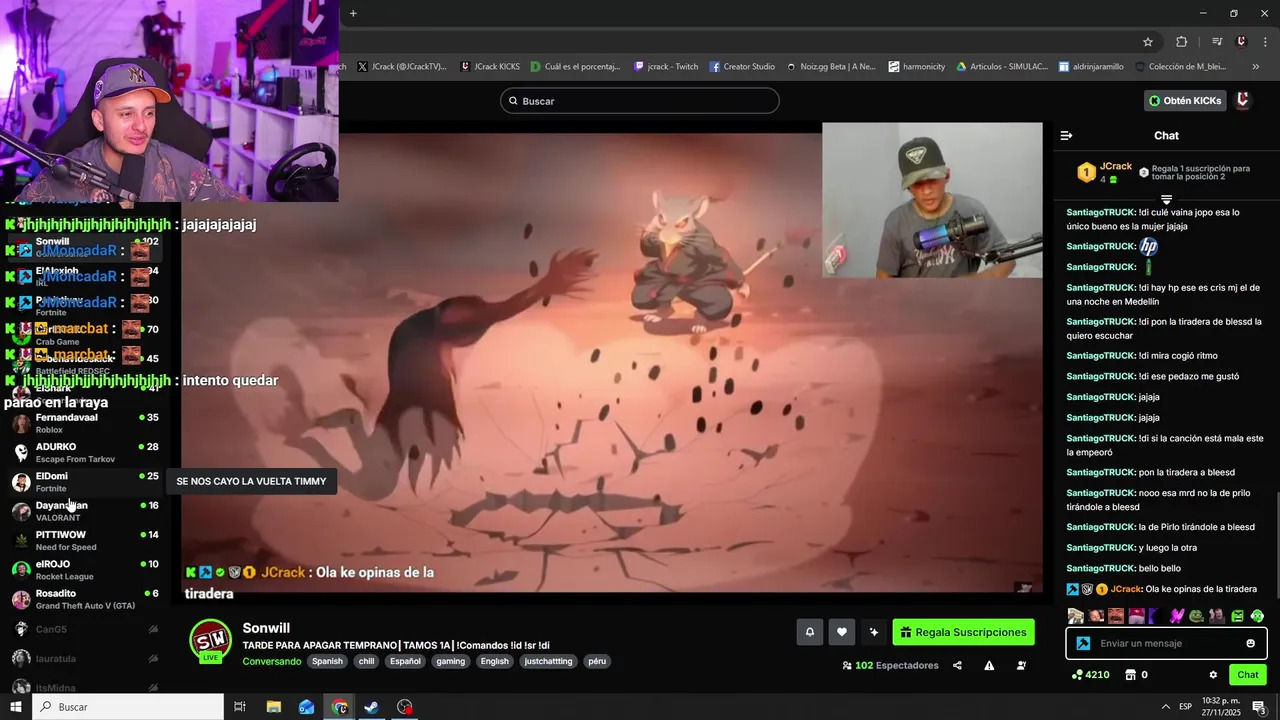The width and height of the screenshot is (1280, 720).
Task: Open Steam from the taskbar
Action: [371, 707]
